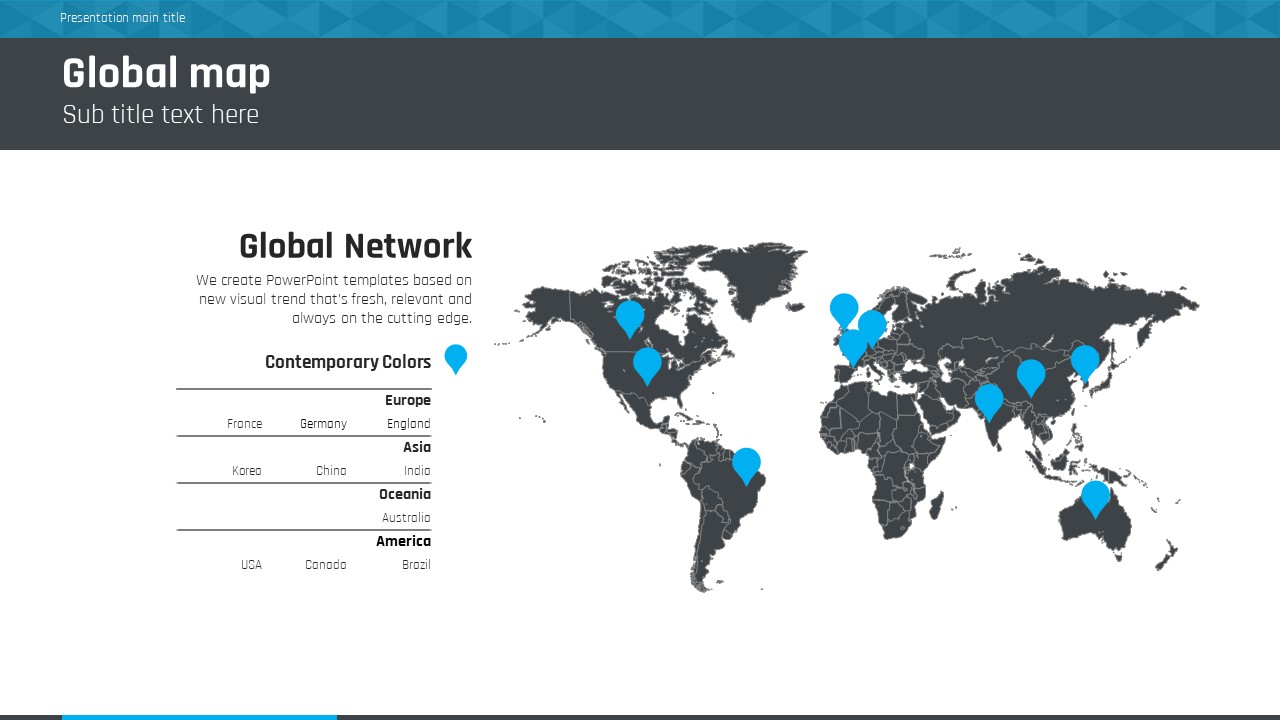Viewport: 1280px width, 720px height.
Task: Select the 'Canada' text in the America row
Action: [325, 565]
